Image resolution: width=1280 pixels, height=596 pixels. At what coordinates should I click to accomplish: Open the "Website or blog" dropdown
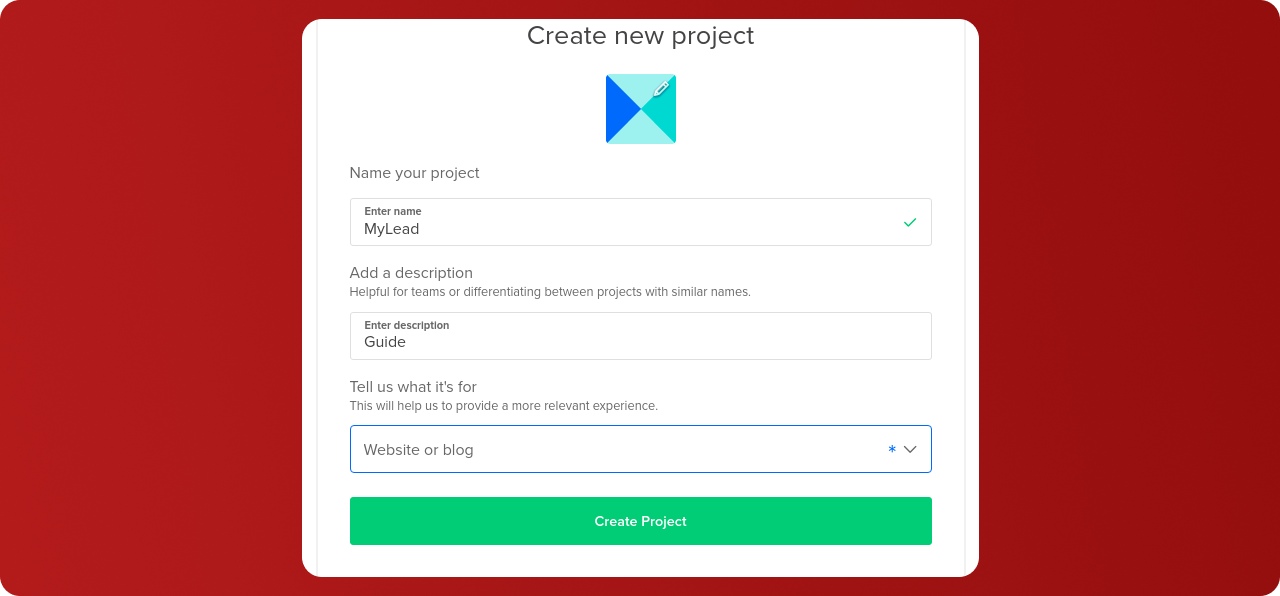[x=620, y=449]
